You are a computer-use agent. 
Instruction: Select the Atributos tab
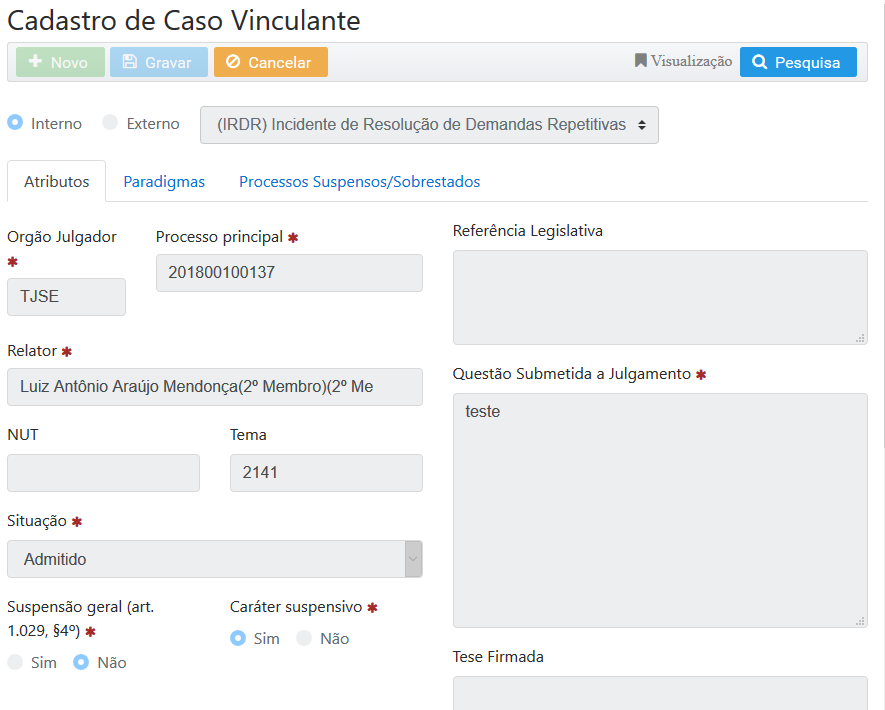(56, 182)
